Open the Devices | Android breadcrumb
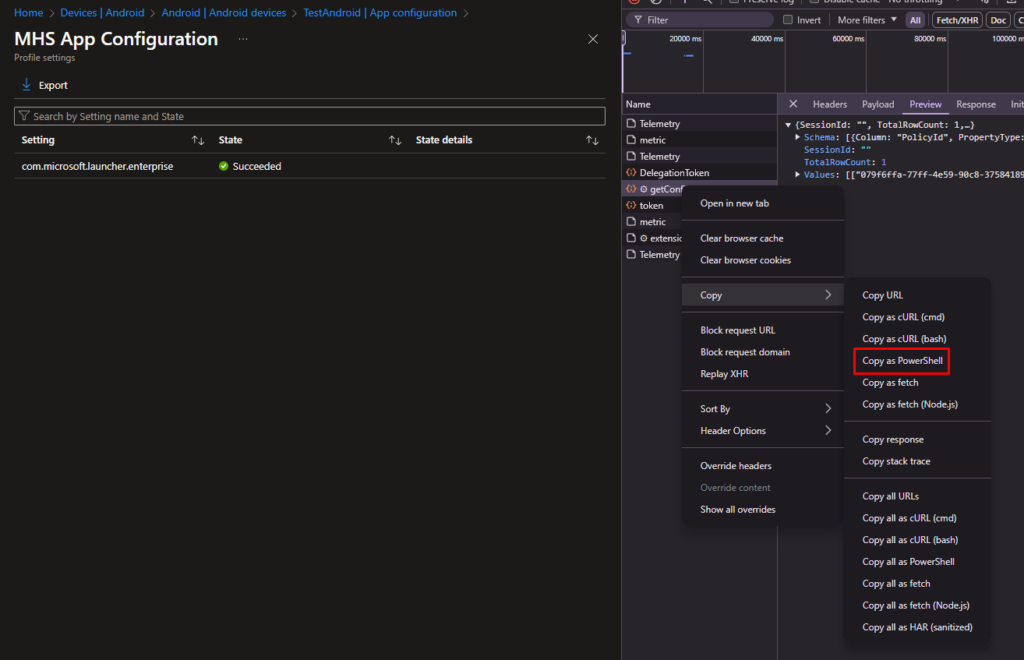1024x660 pixels. click(102, 13)
